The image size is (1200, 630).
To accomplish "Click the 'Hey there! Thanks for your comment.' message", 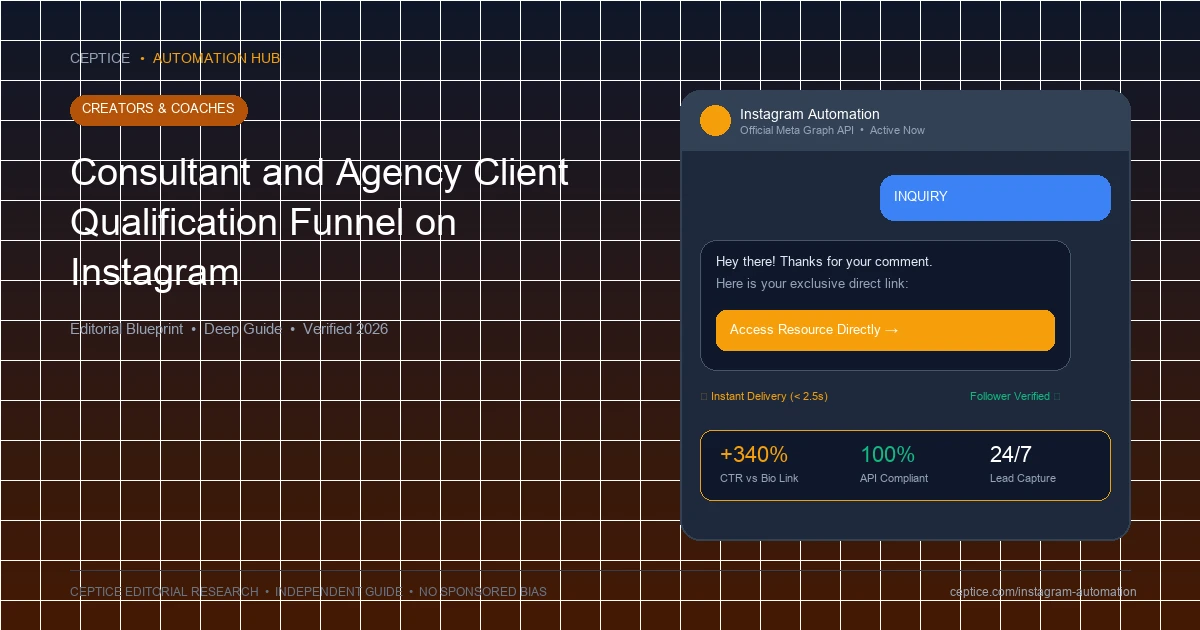I will (x=824, y=262).
